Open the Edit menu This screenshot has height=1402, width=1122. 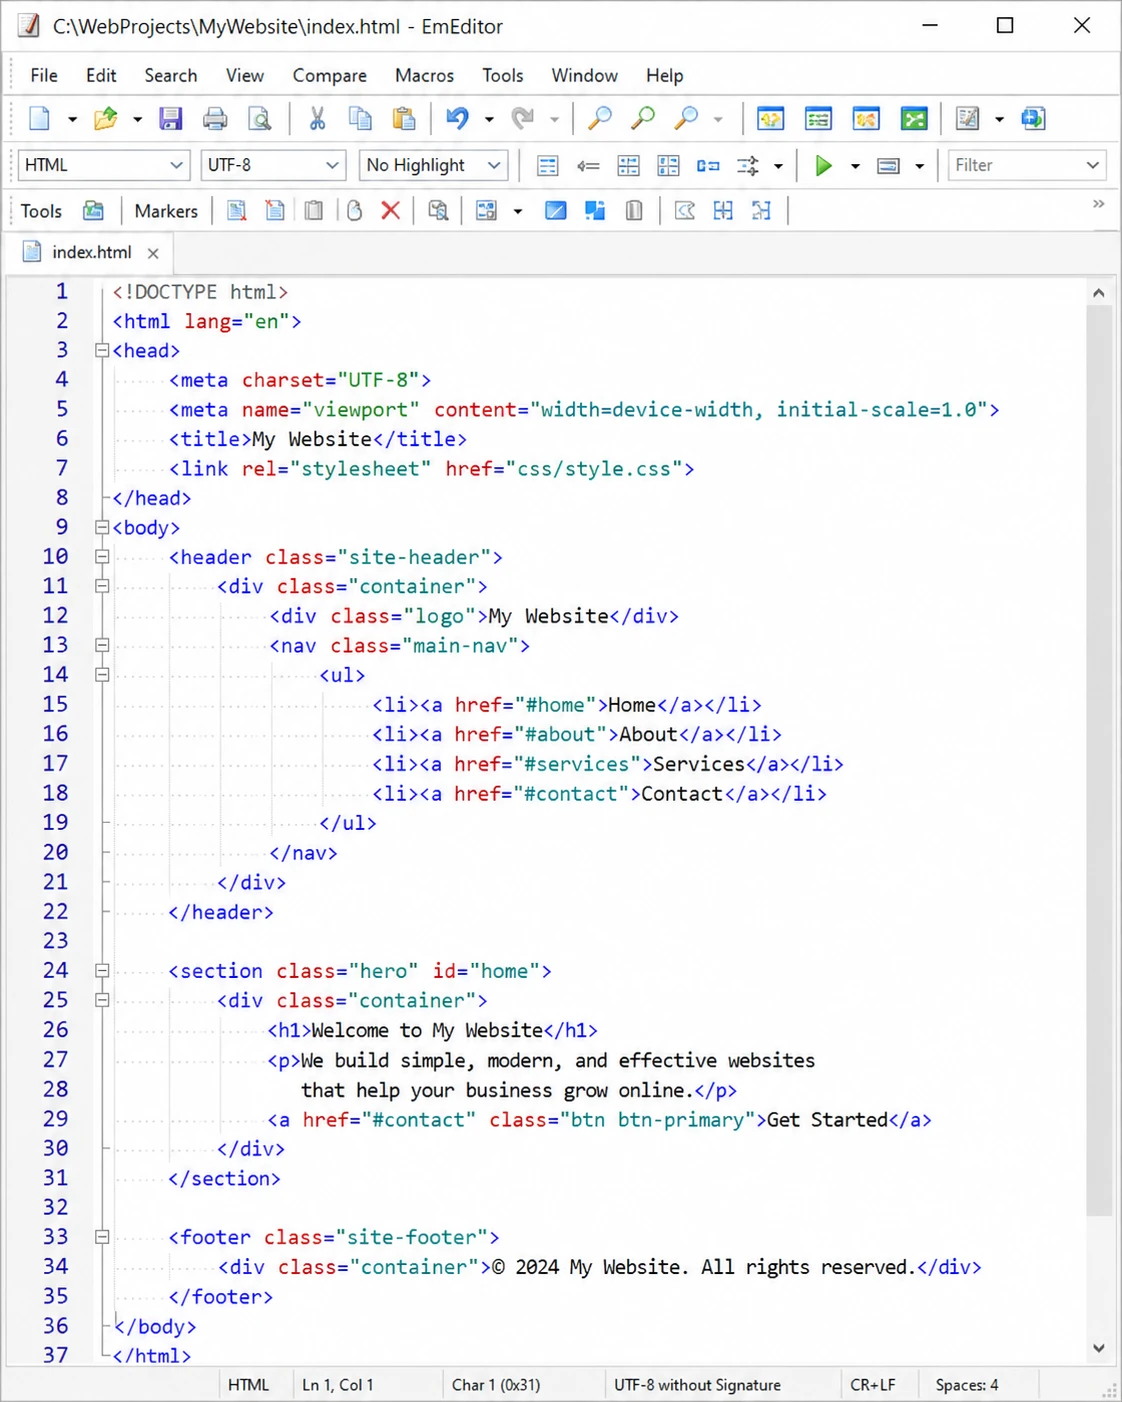101,76
